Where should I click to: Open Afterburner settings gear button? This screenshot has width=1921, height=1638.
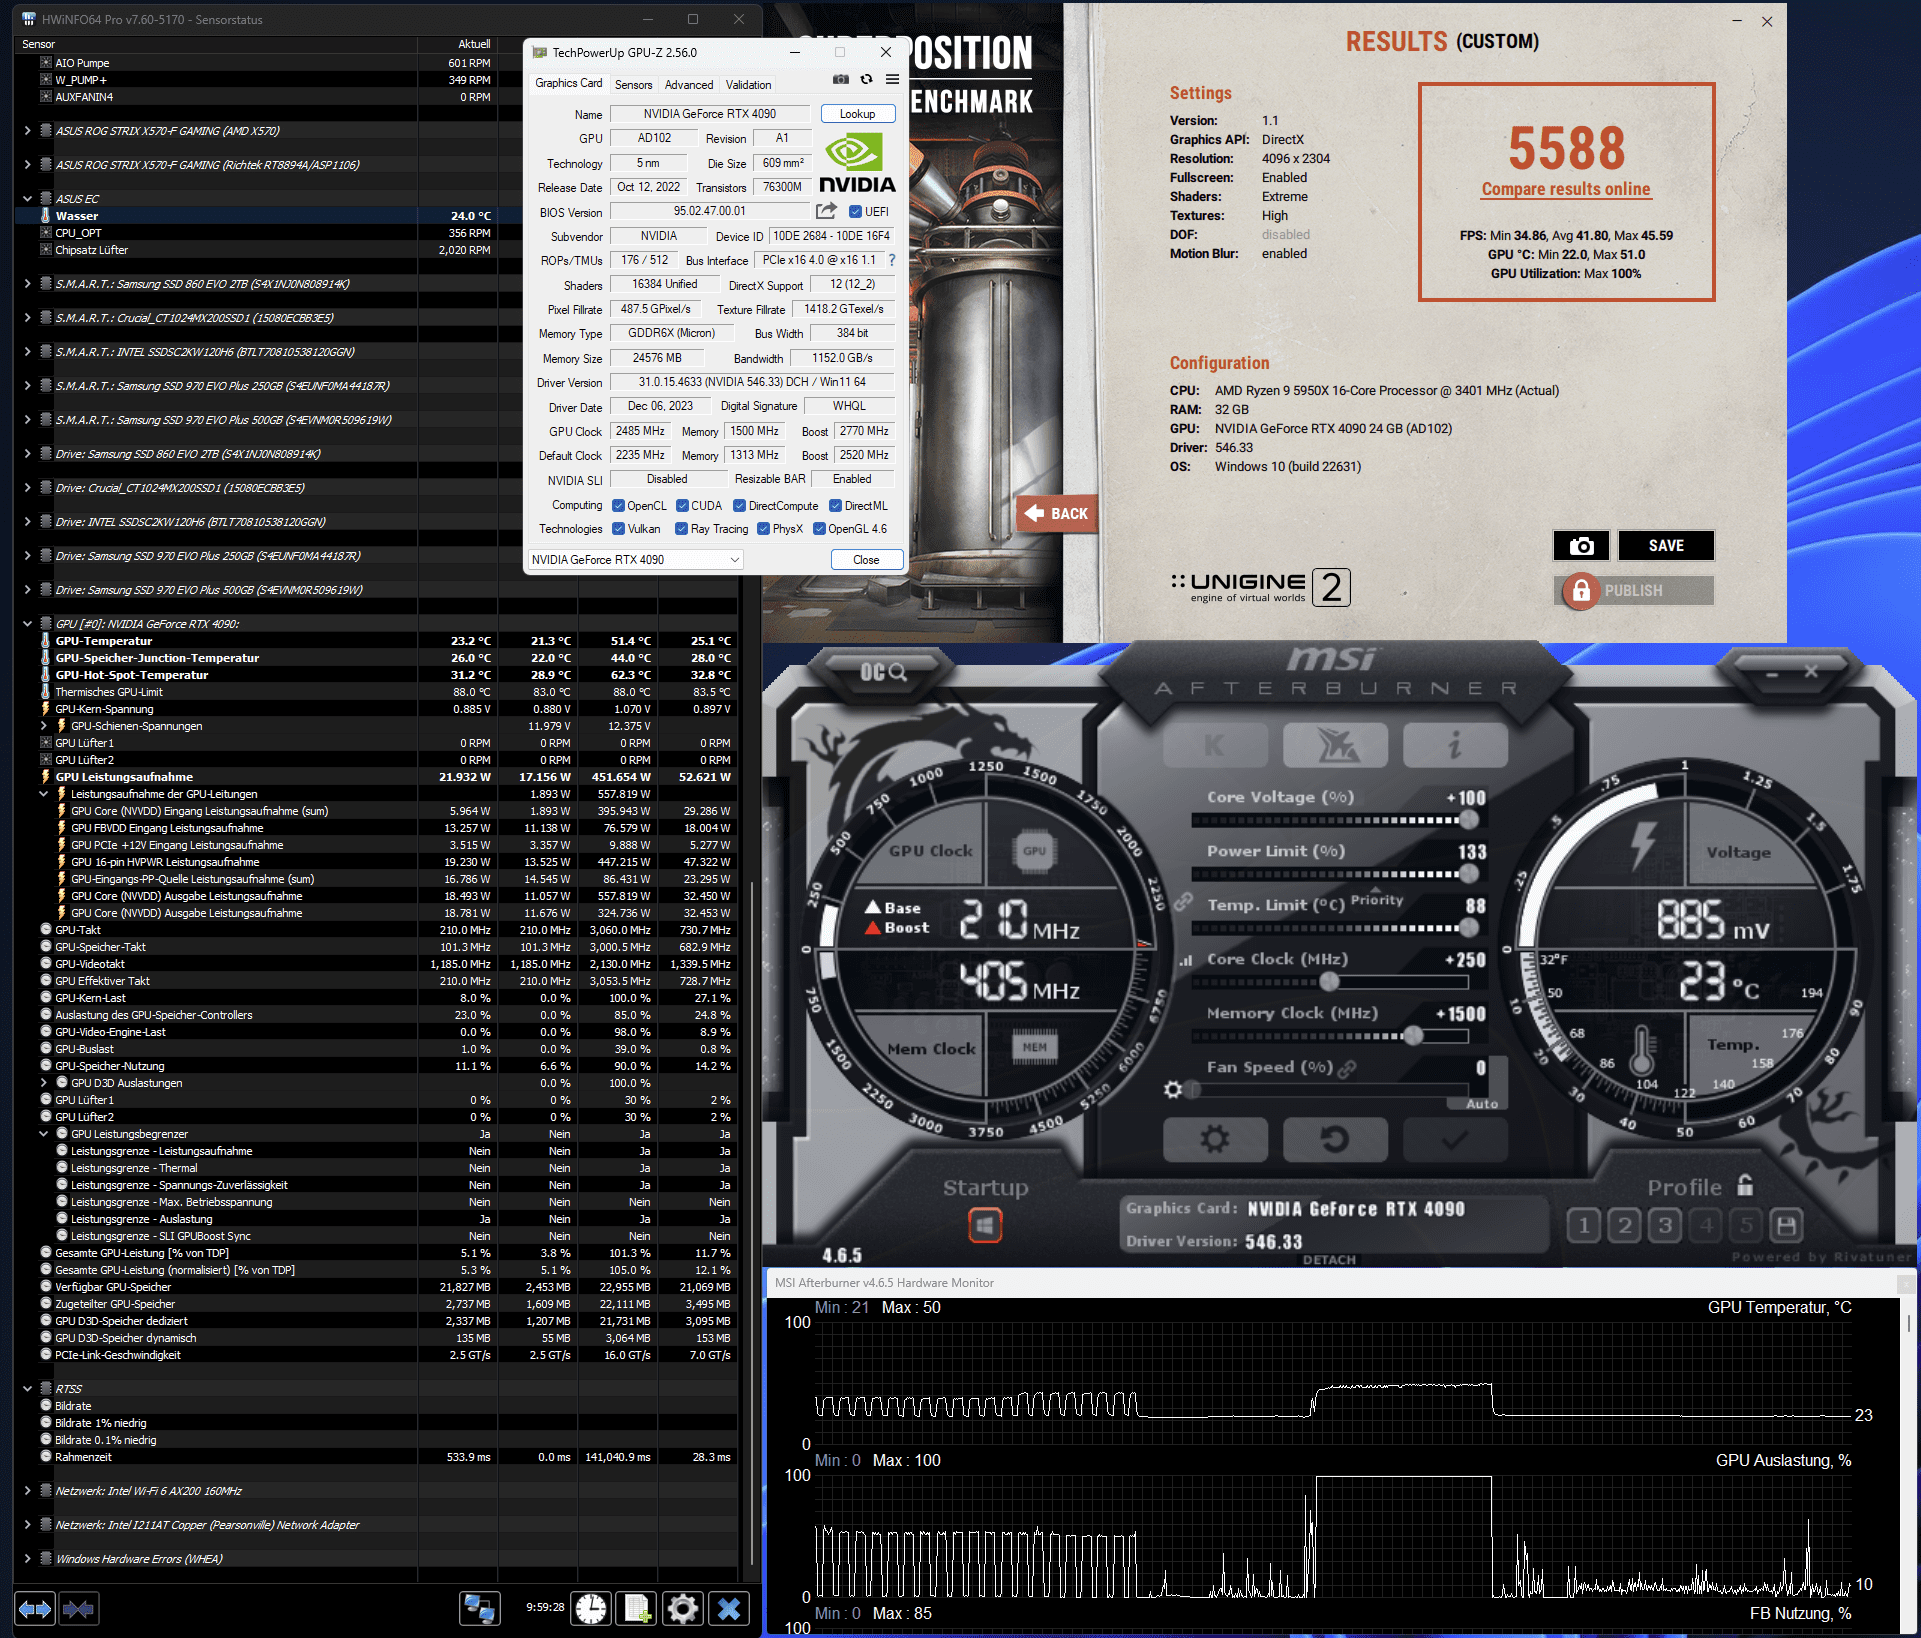tap(1215, 1139)
